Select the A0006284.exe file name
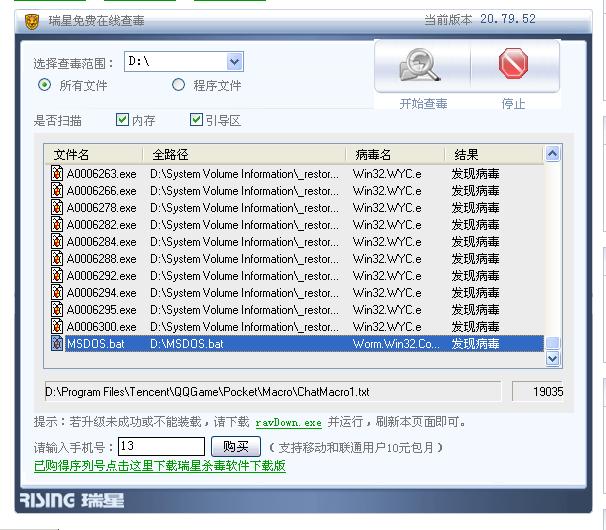The width and height of the screenshot is (606, 530). (102, 242)
